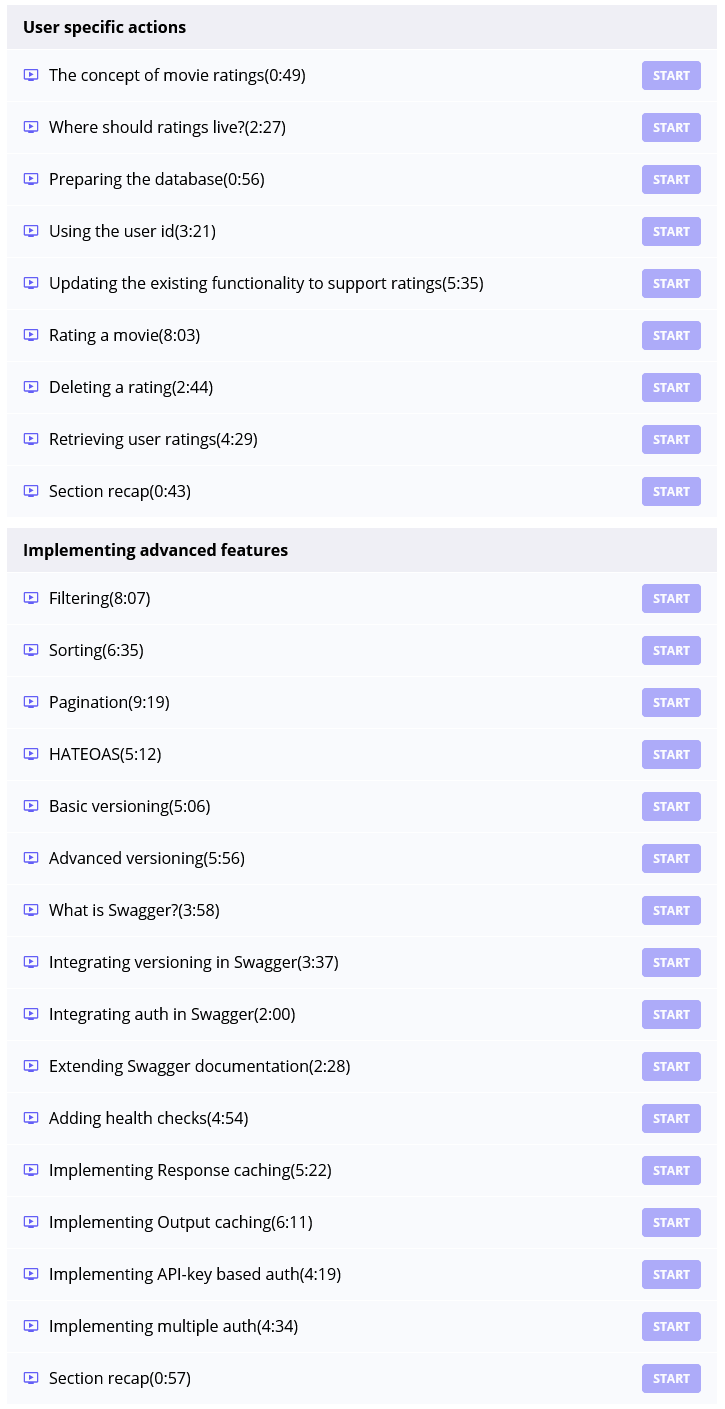The image size is (725, 1409).
Task: Open the 'Using the user id' lesson title
Action: (x=132, y=231)
